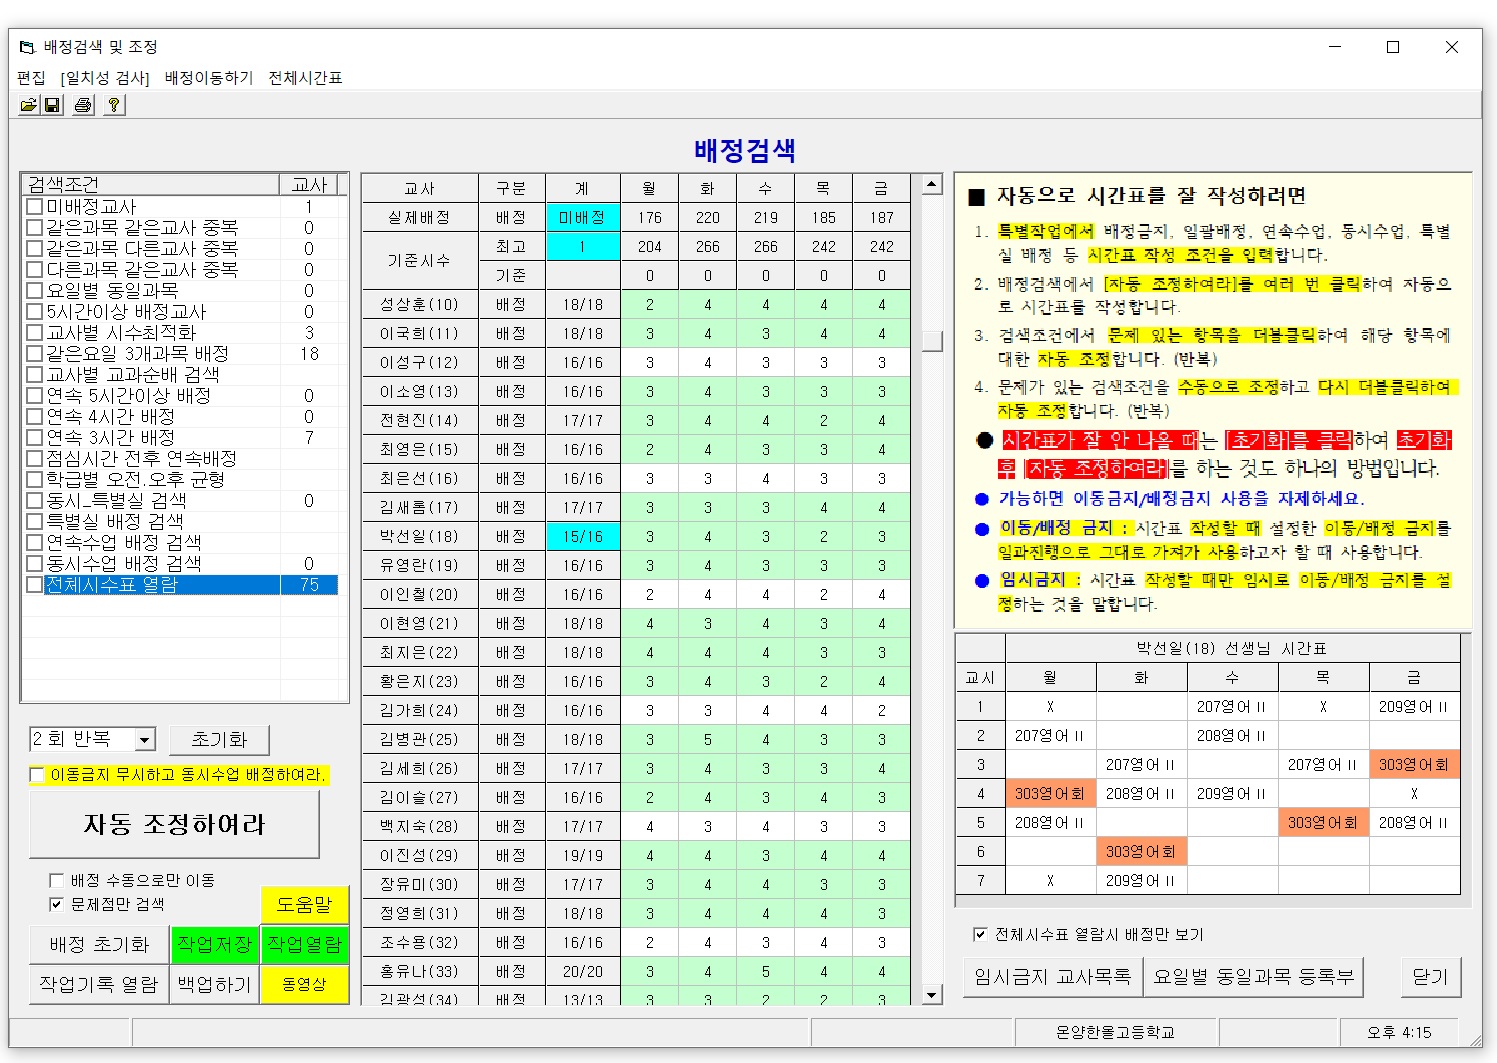The width and height of the screenshot is (1497, 1063).
Task: Click 207영어 II in 월 period 2
Action: pyautogui.click(x=1050, y=736)
